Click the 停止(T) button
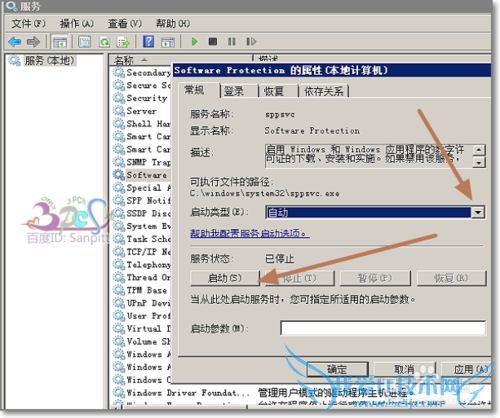500x418 pixels. coord(300,278)
